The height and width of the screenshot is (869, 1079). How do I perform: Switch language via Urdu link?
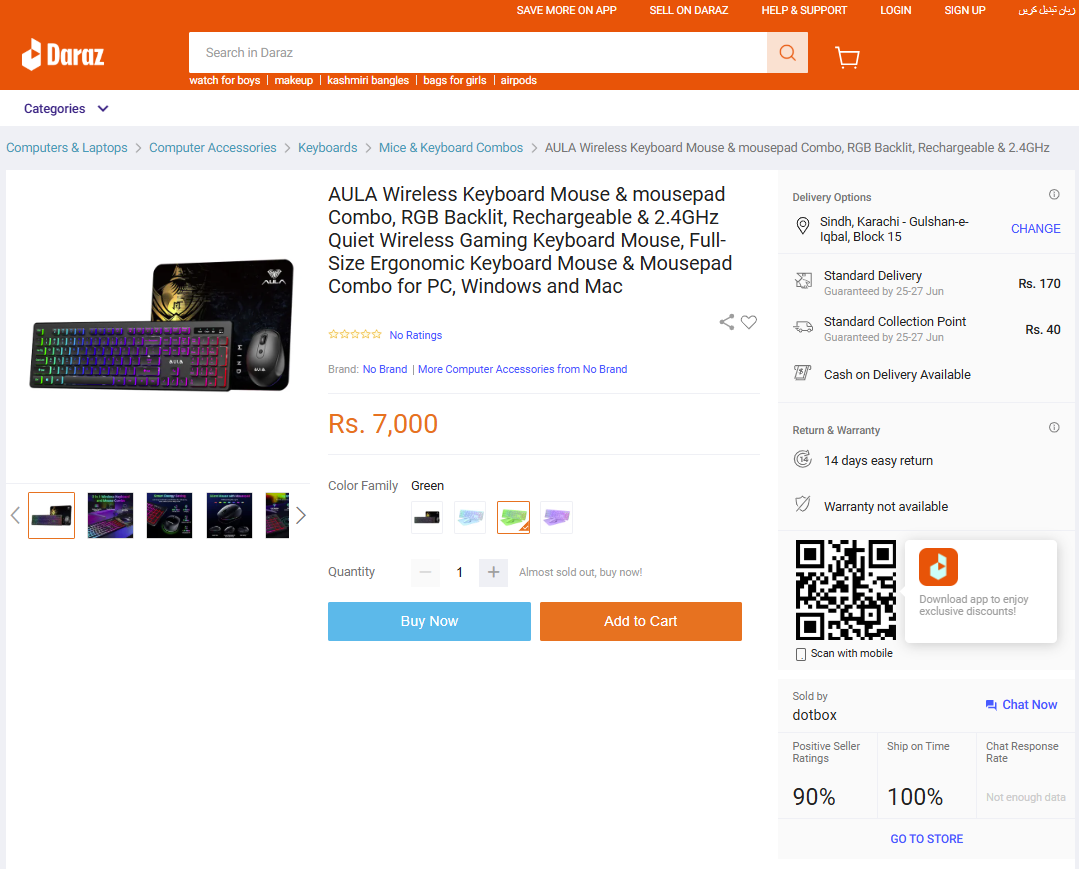point(1046,10)
